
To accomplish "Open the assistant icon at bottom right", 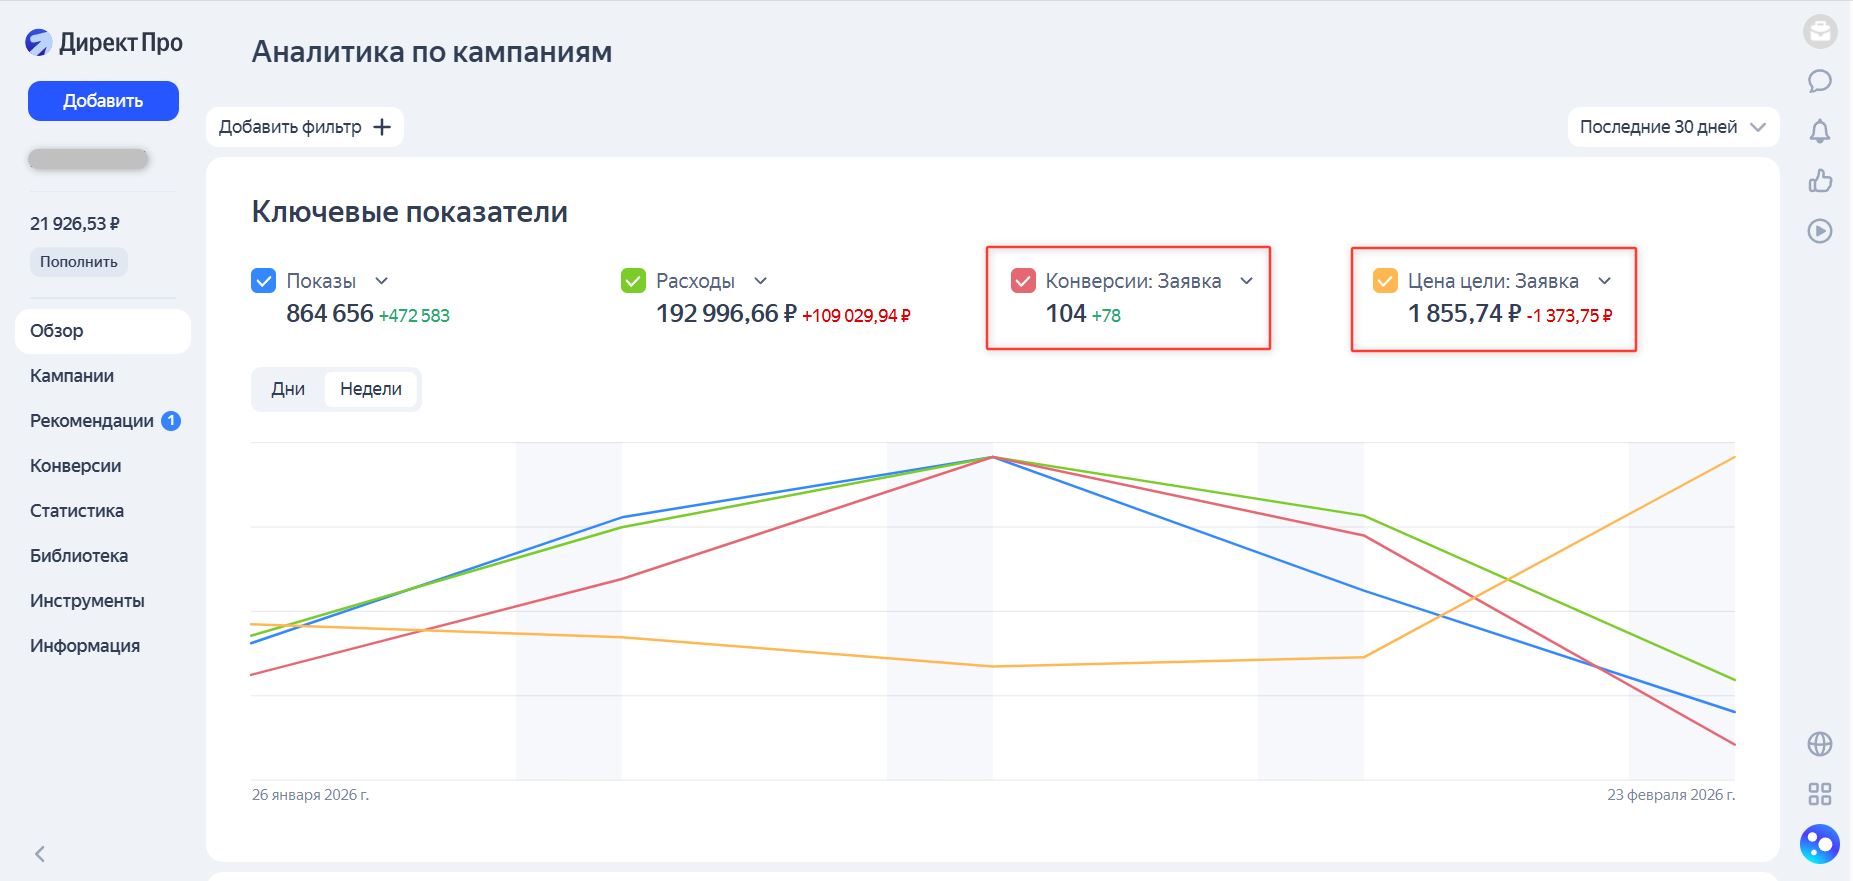I will click(1820, 844).
